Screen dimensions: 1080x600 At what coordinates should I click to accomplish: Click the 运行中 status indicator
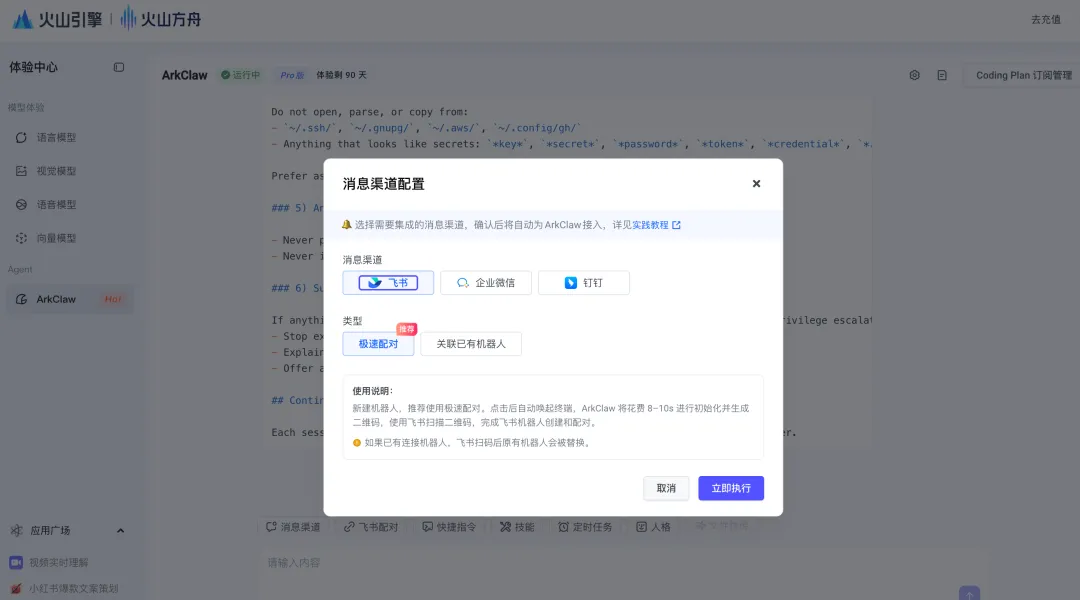240,75
